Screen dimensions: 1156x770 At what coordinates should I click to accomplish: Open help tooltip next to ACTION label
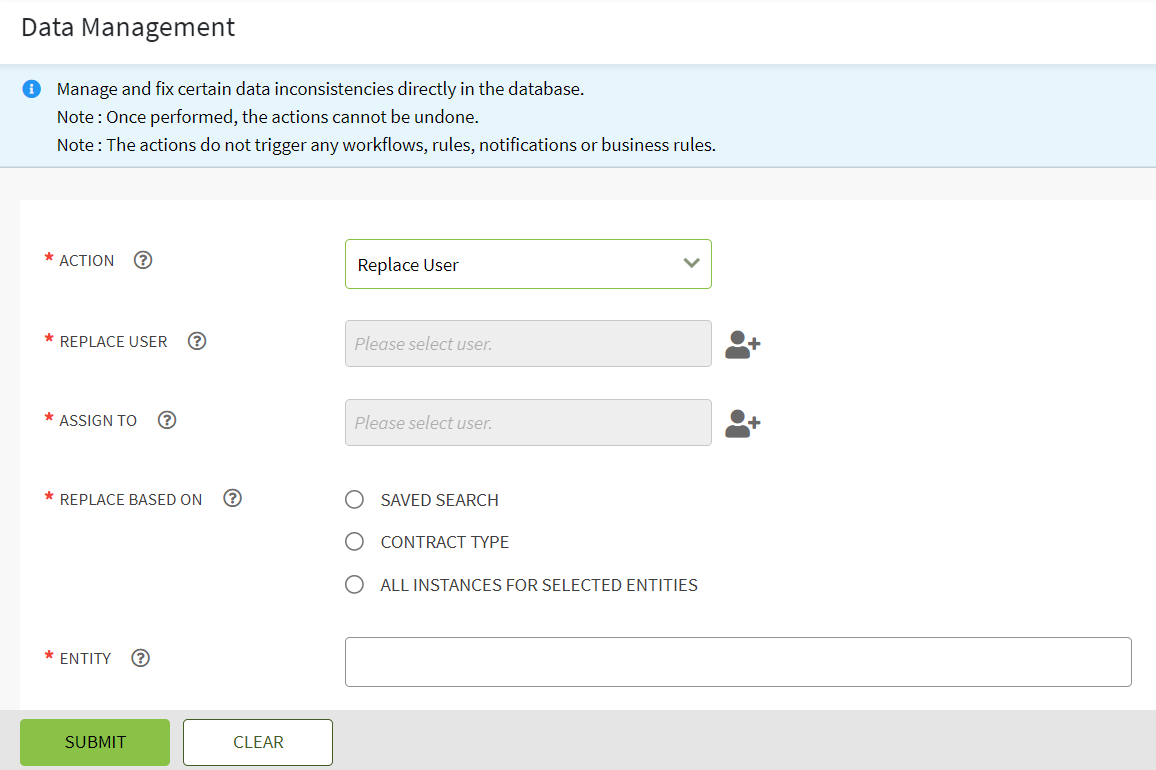(x=143, y=261)
